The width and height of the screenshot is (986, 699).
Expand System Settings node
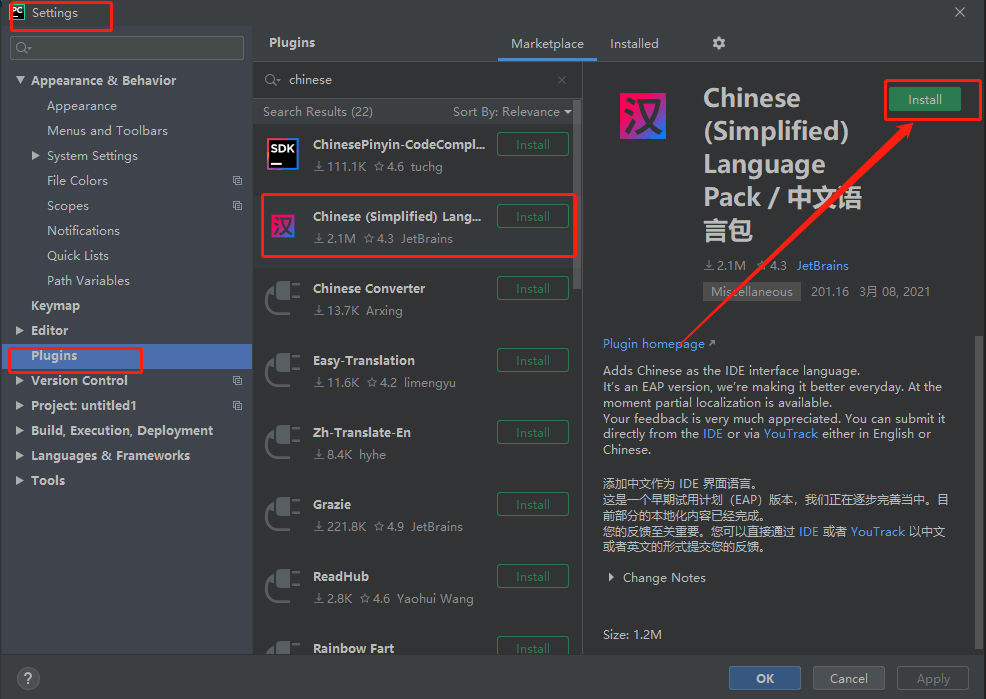[x=36, y=155]
